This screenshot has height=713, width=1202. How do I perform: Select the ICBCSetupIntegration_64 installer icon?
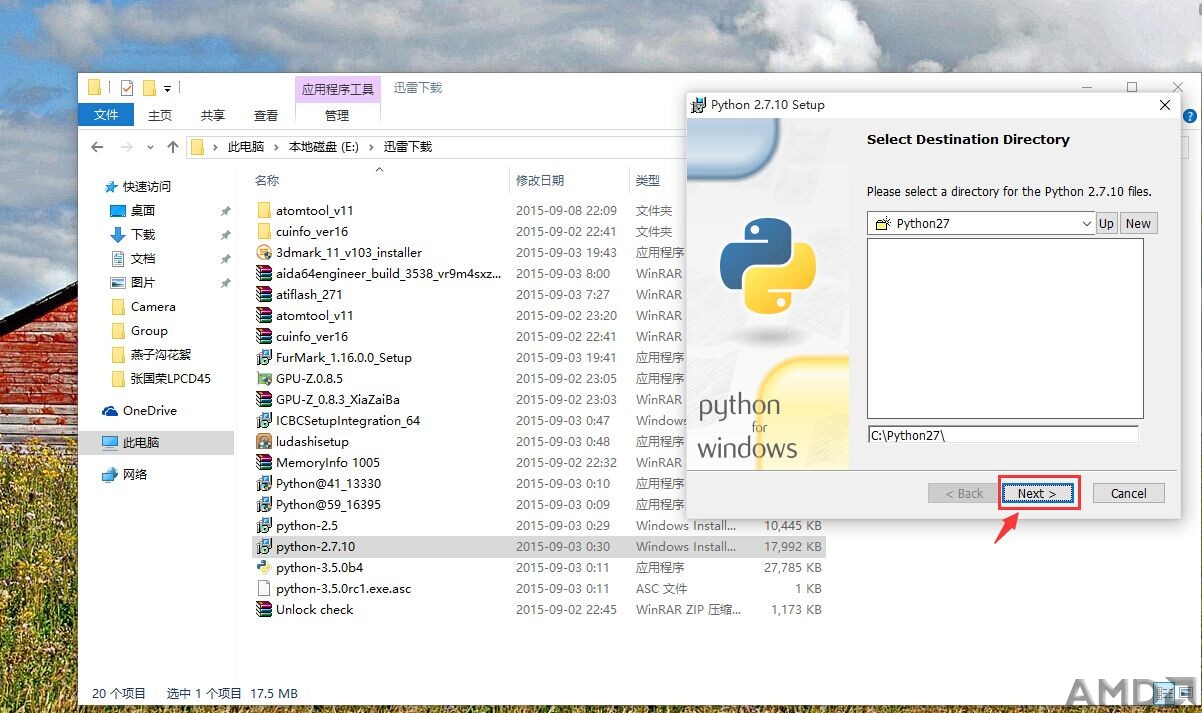[264, 421]
